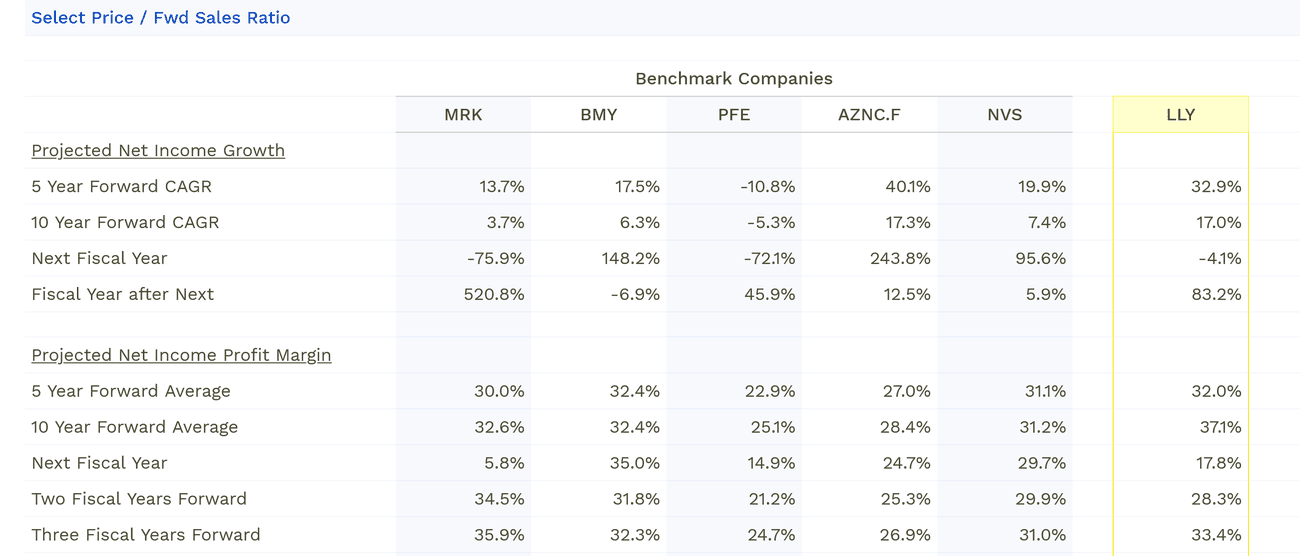Click MRK's 520.8% Fiscal Year after Next value

(x=494, y=294)
